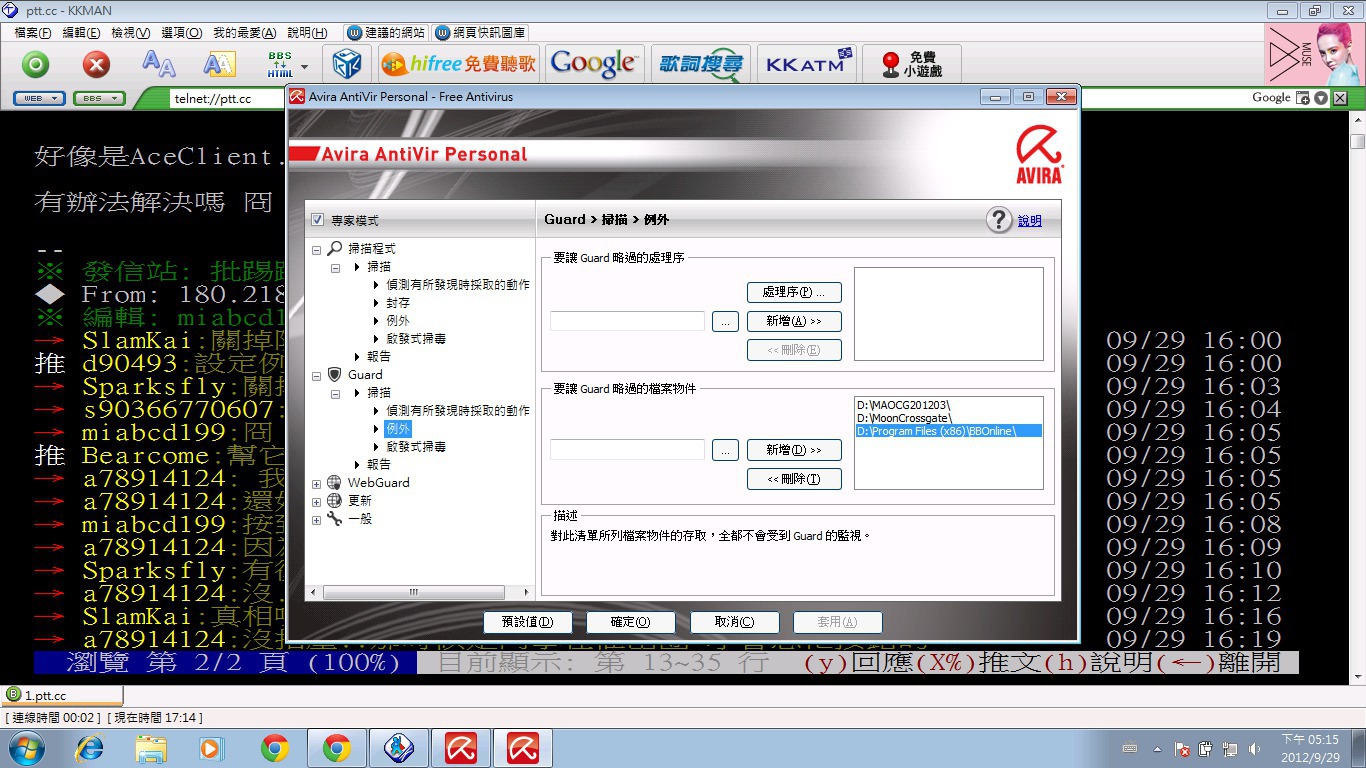Click browse button beside file object field

(x=726, y=450)
